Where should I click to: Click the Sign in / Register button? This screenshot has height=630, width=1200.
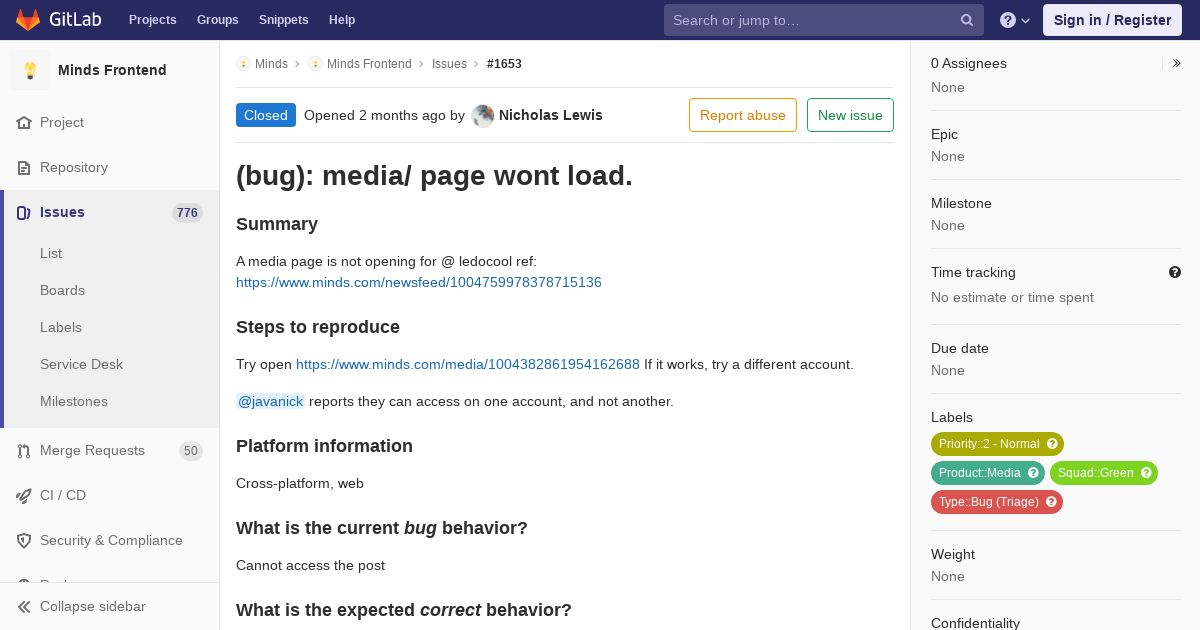(x=1112, y=20)
